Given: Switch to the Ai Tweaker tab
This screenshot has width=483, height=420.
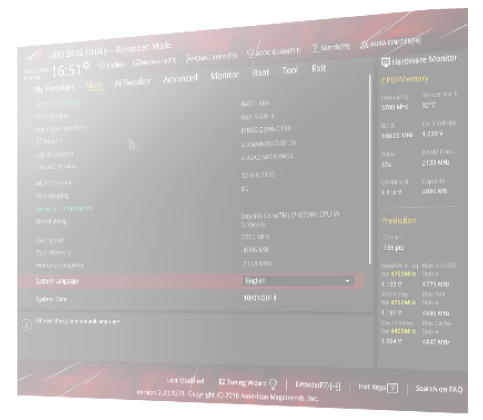Looking at the screenshot, I should coord(132,82).
